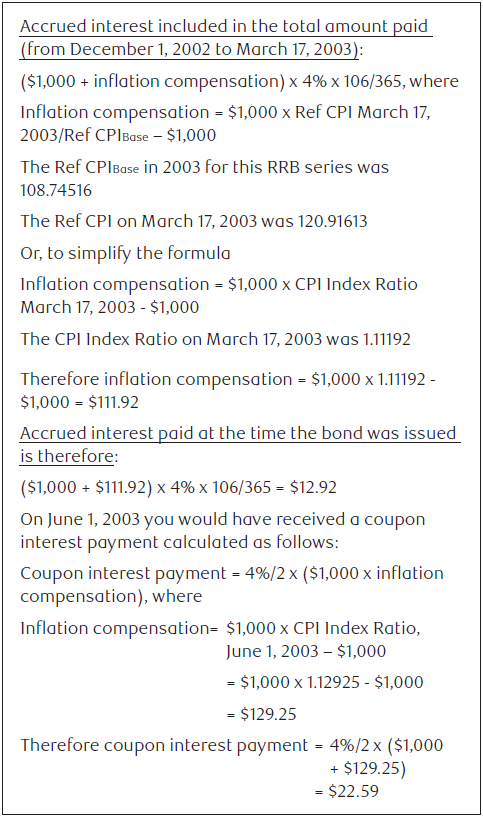Click the final result '= $22.59'

(347, 792)
